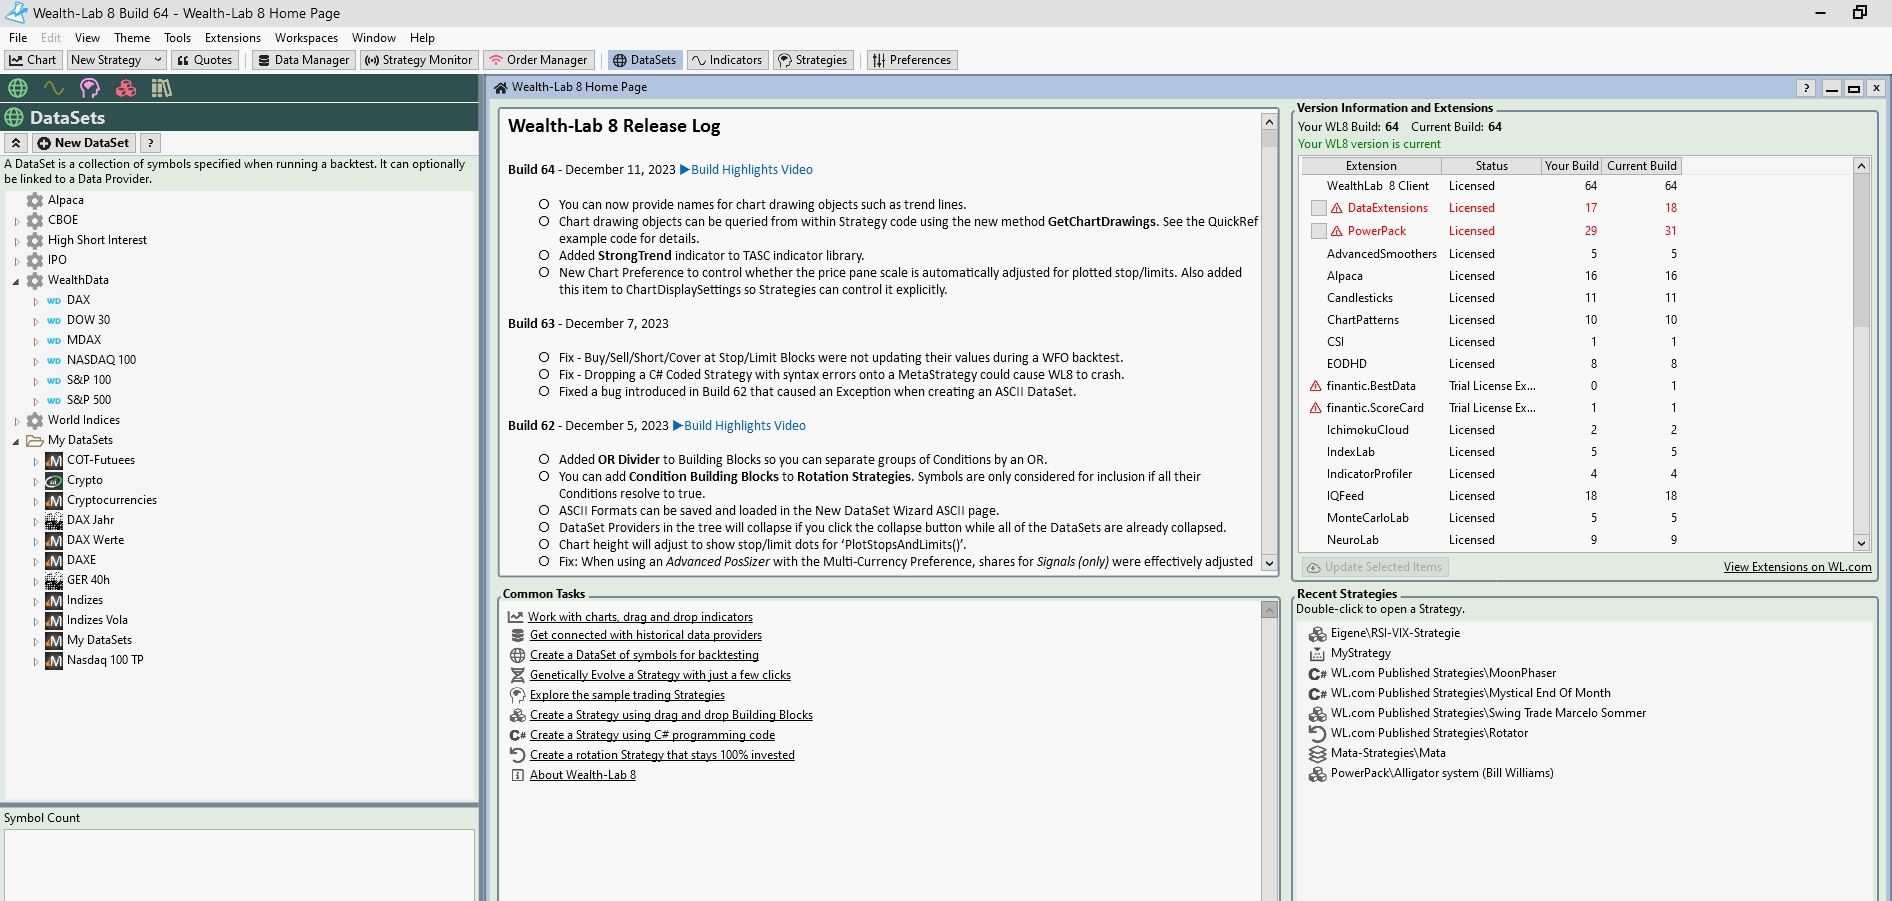The height and width of the screenshot is (901, 1892).
Task: Open the Theme menu
Action: [132, 38]
